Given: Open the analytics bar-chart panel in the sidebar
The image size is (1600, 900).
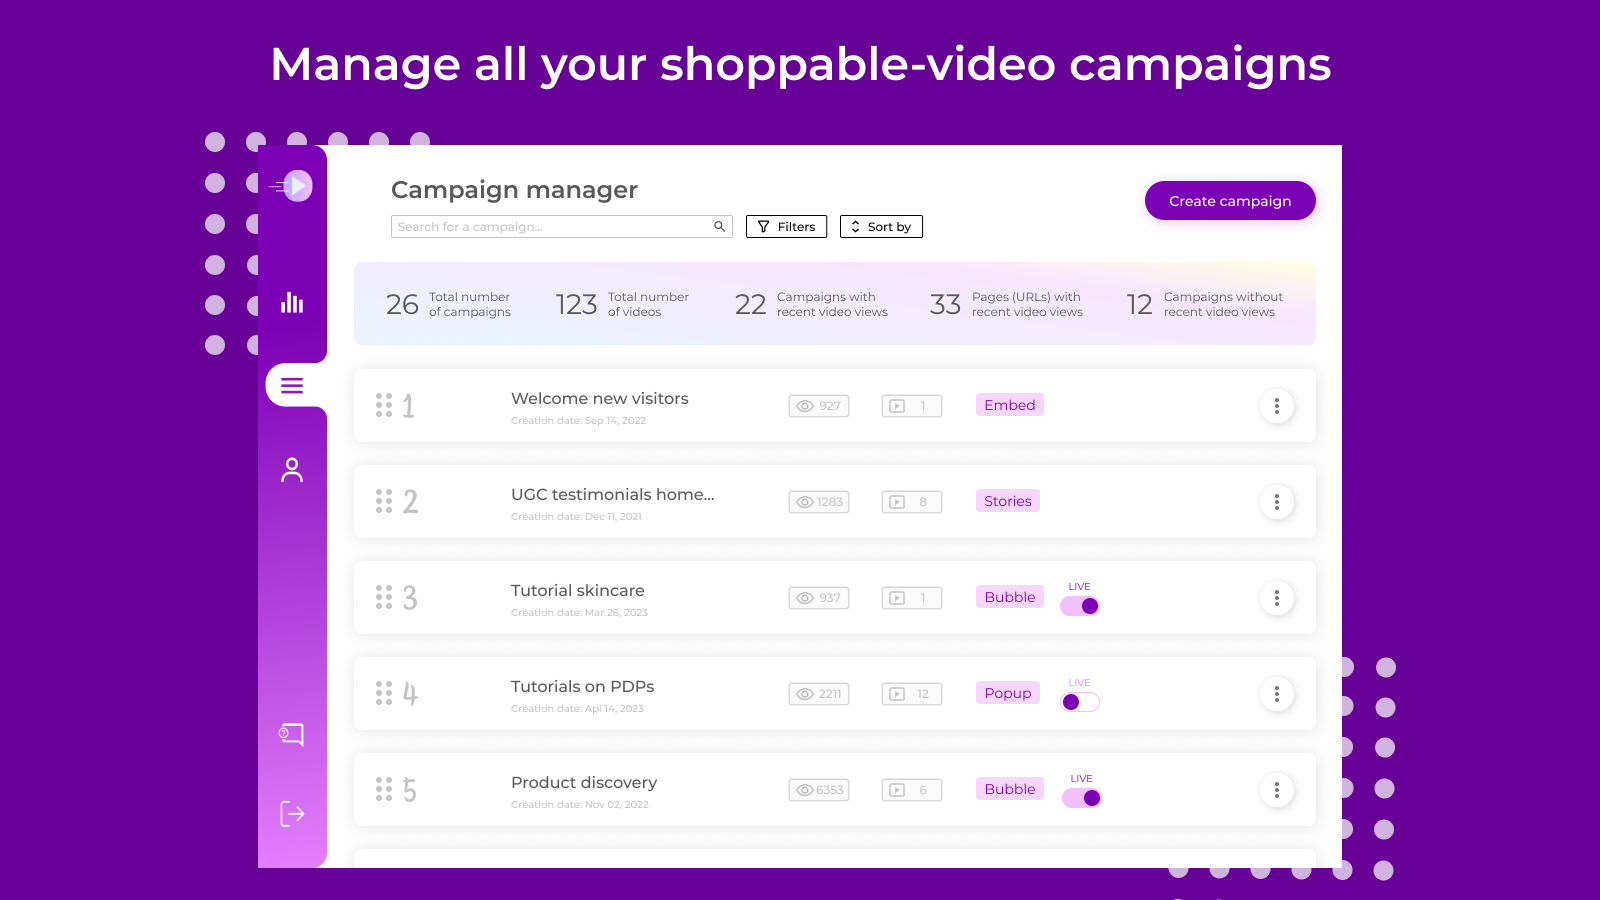Looking at the screenshot, I should (291, 304).
